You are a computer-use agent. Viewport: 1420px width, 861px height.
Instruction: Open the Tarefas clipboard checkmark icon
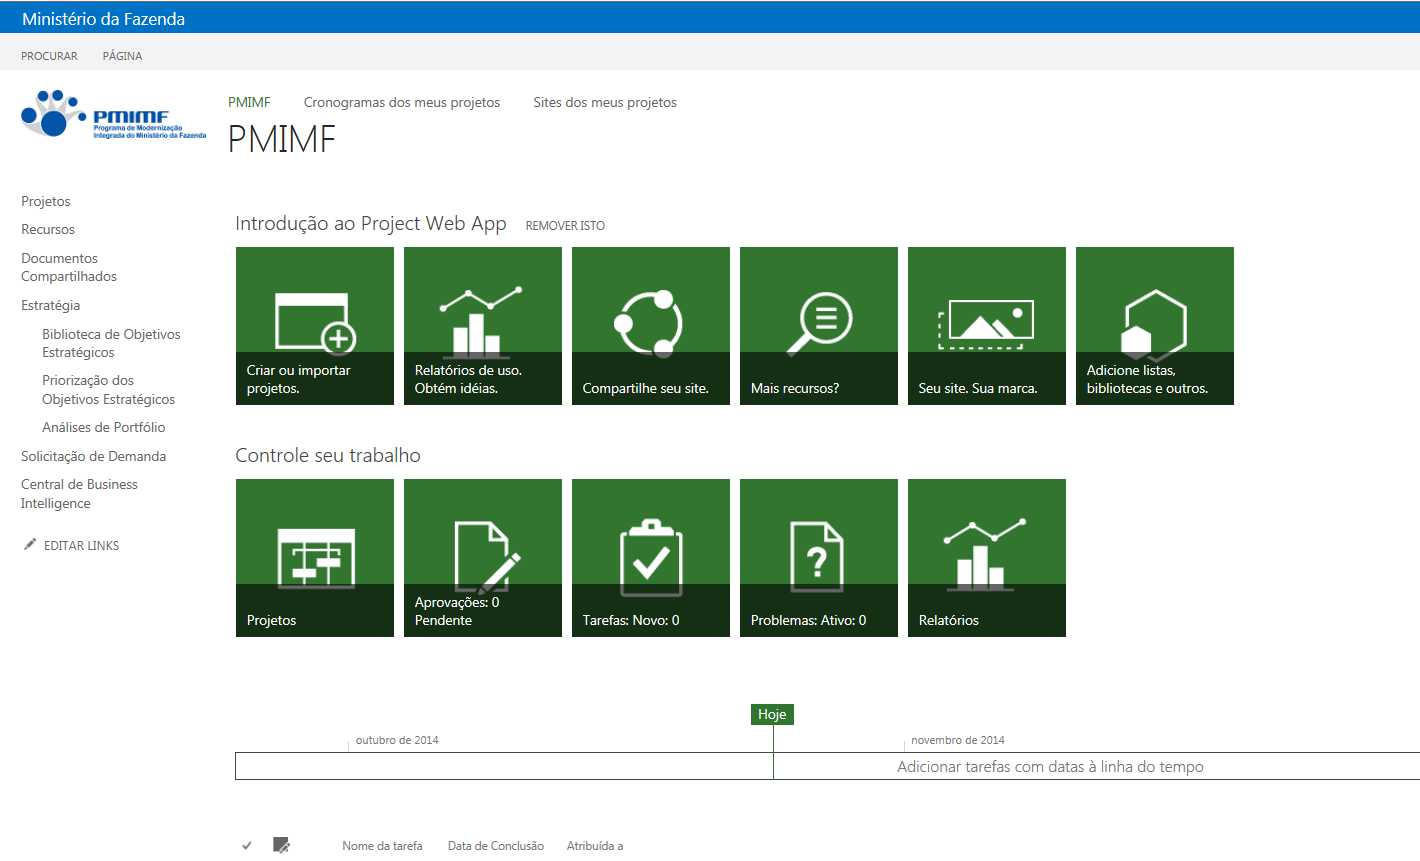(651, 557)
